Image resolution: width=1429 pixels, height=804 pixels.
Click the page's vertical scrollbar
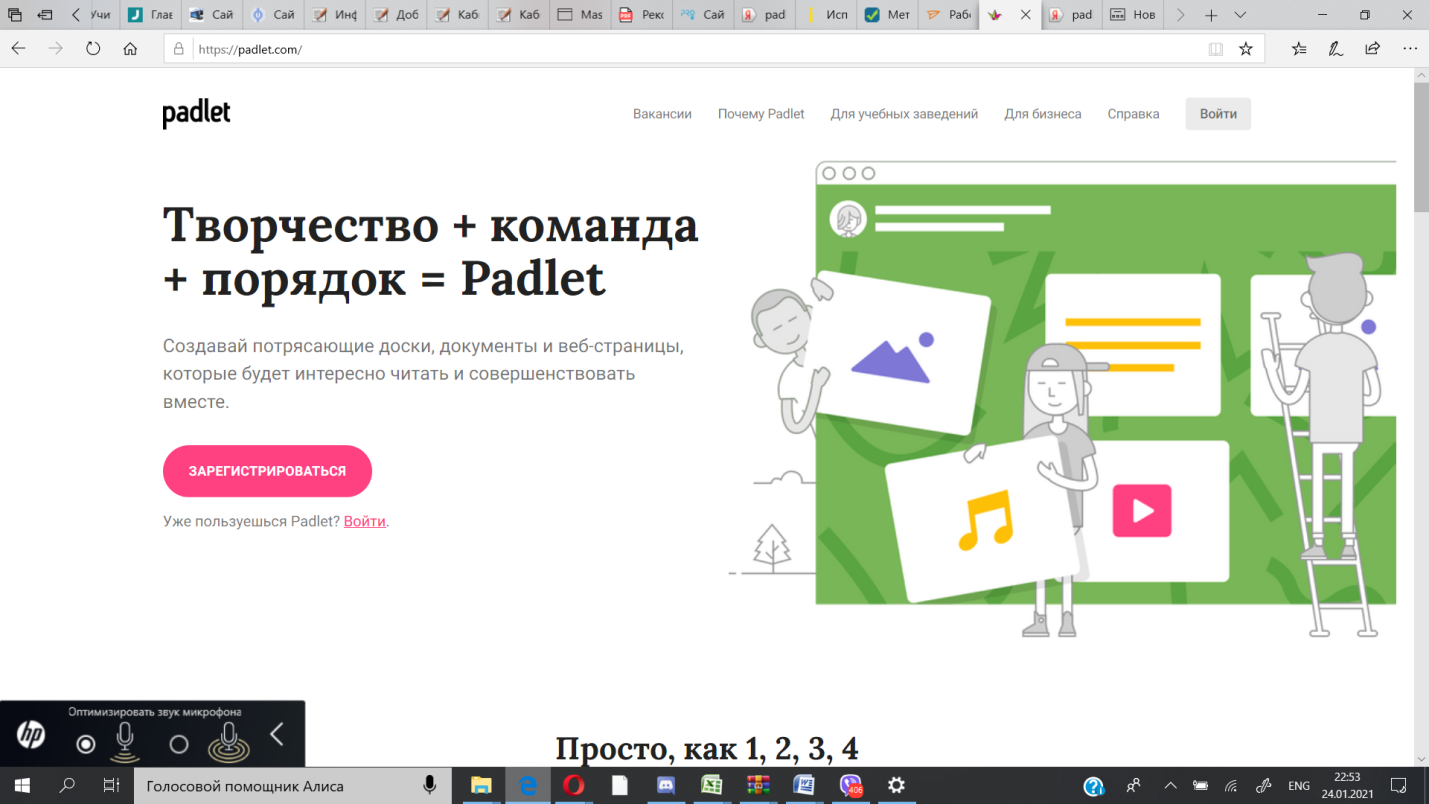click(1421, 148)
